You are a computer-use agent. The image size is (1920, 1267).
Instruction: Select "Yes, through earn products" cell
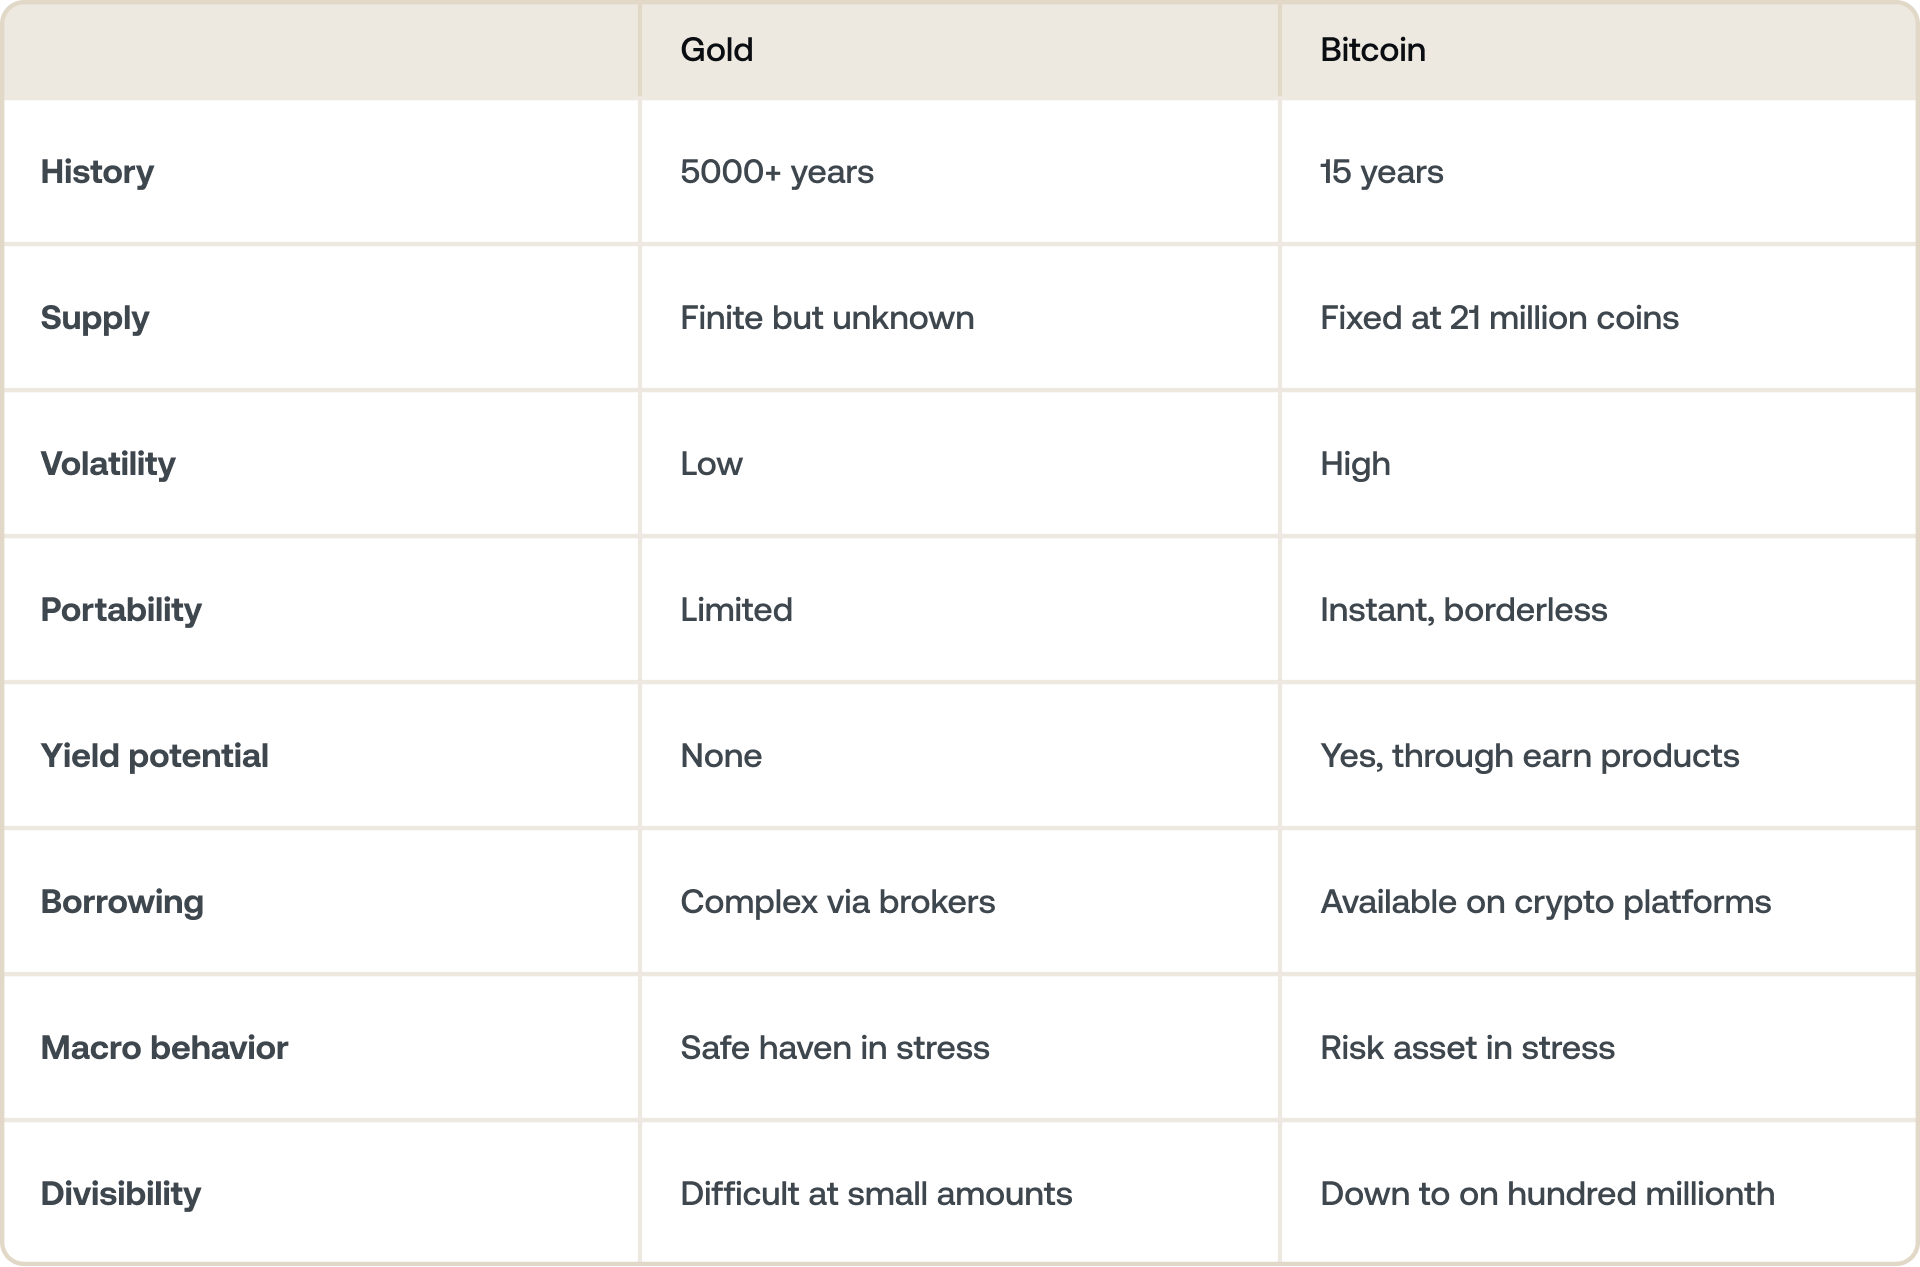pyautogui.click(x=1529, y=756)
